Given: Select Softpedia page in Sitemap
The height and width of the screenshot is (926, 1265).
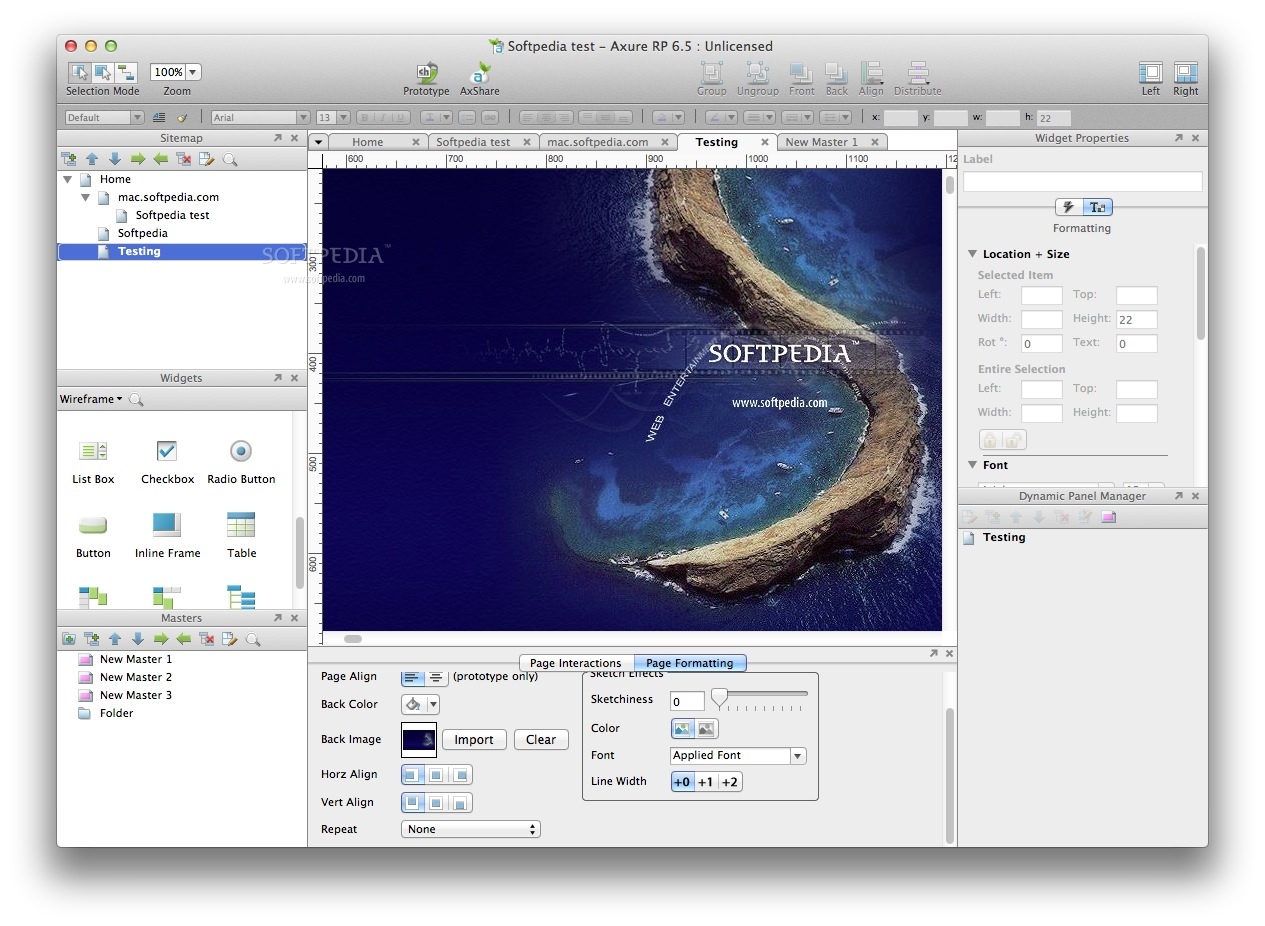Looking at the screenshot, I should click(x=142, y=234).
